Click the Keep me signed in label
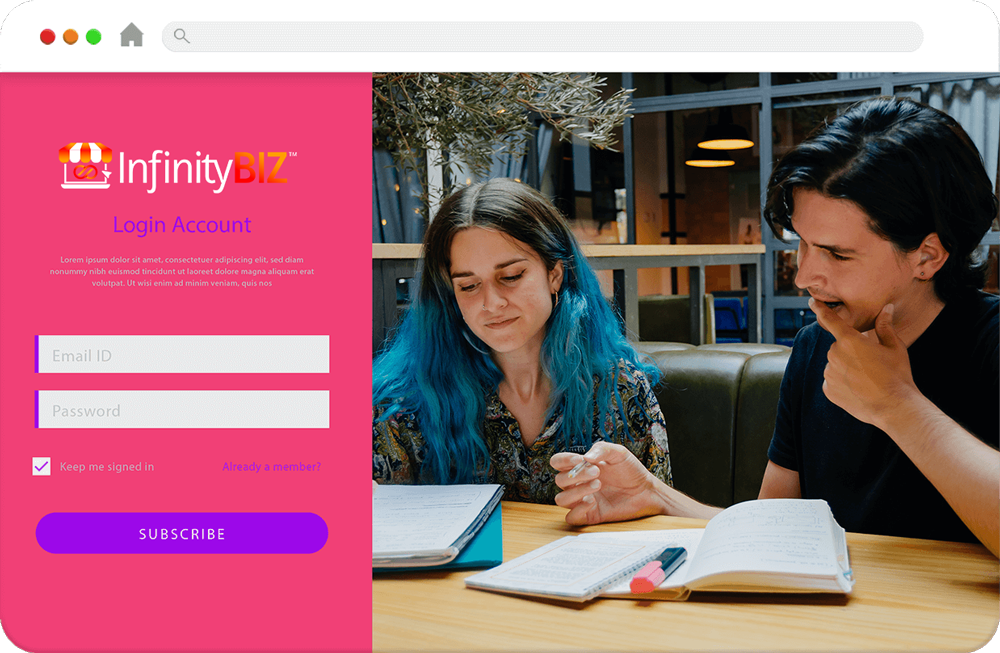 coord(107,467)
